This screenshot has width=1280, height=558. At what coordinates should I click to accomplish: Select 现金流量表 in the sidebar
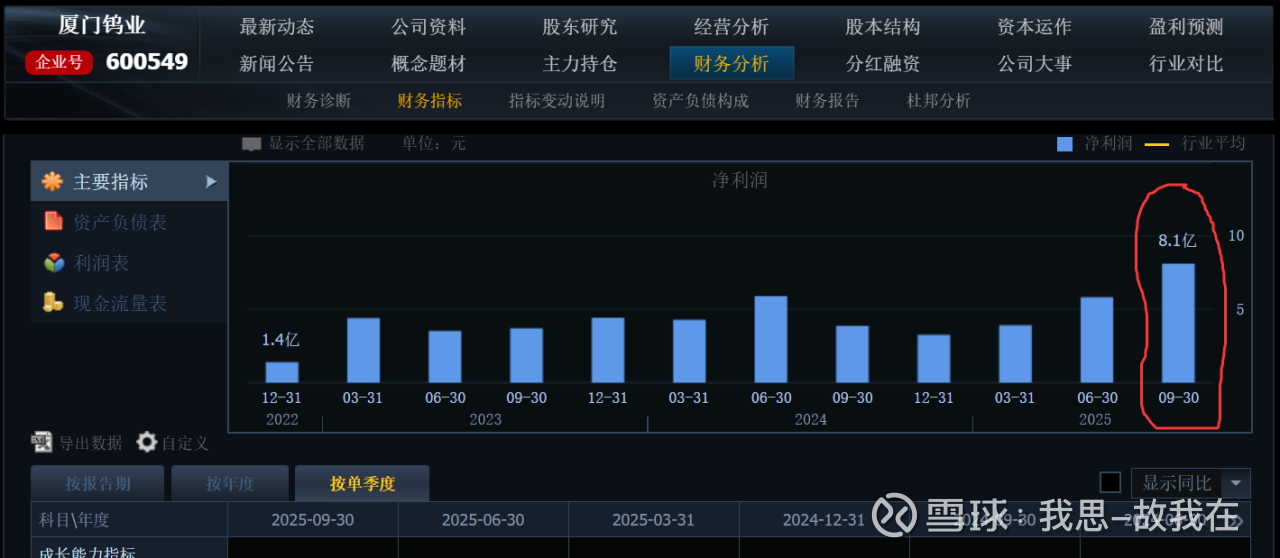pos(120,303)
